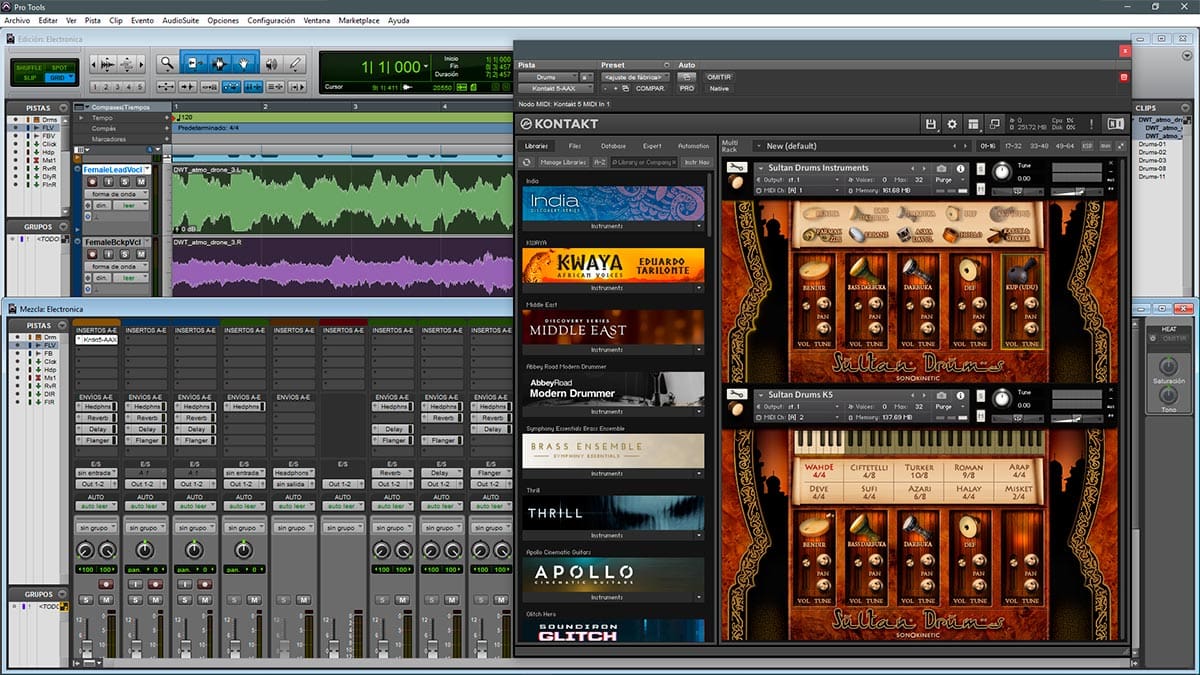Open Kontakt workspace layout icon
The width and height of the screenshot is (1200, 675).
[973, 124]
